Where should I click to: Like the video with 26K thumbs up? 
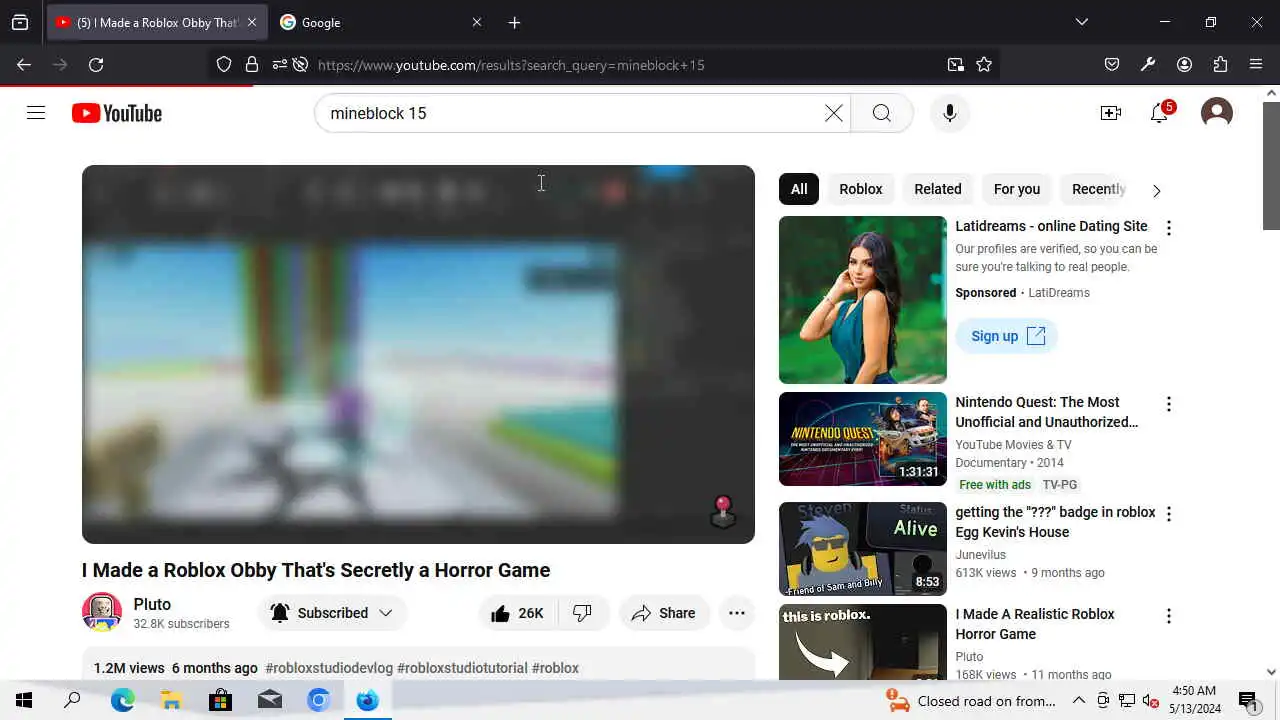(517, 613)
